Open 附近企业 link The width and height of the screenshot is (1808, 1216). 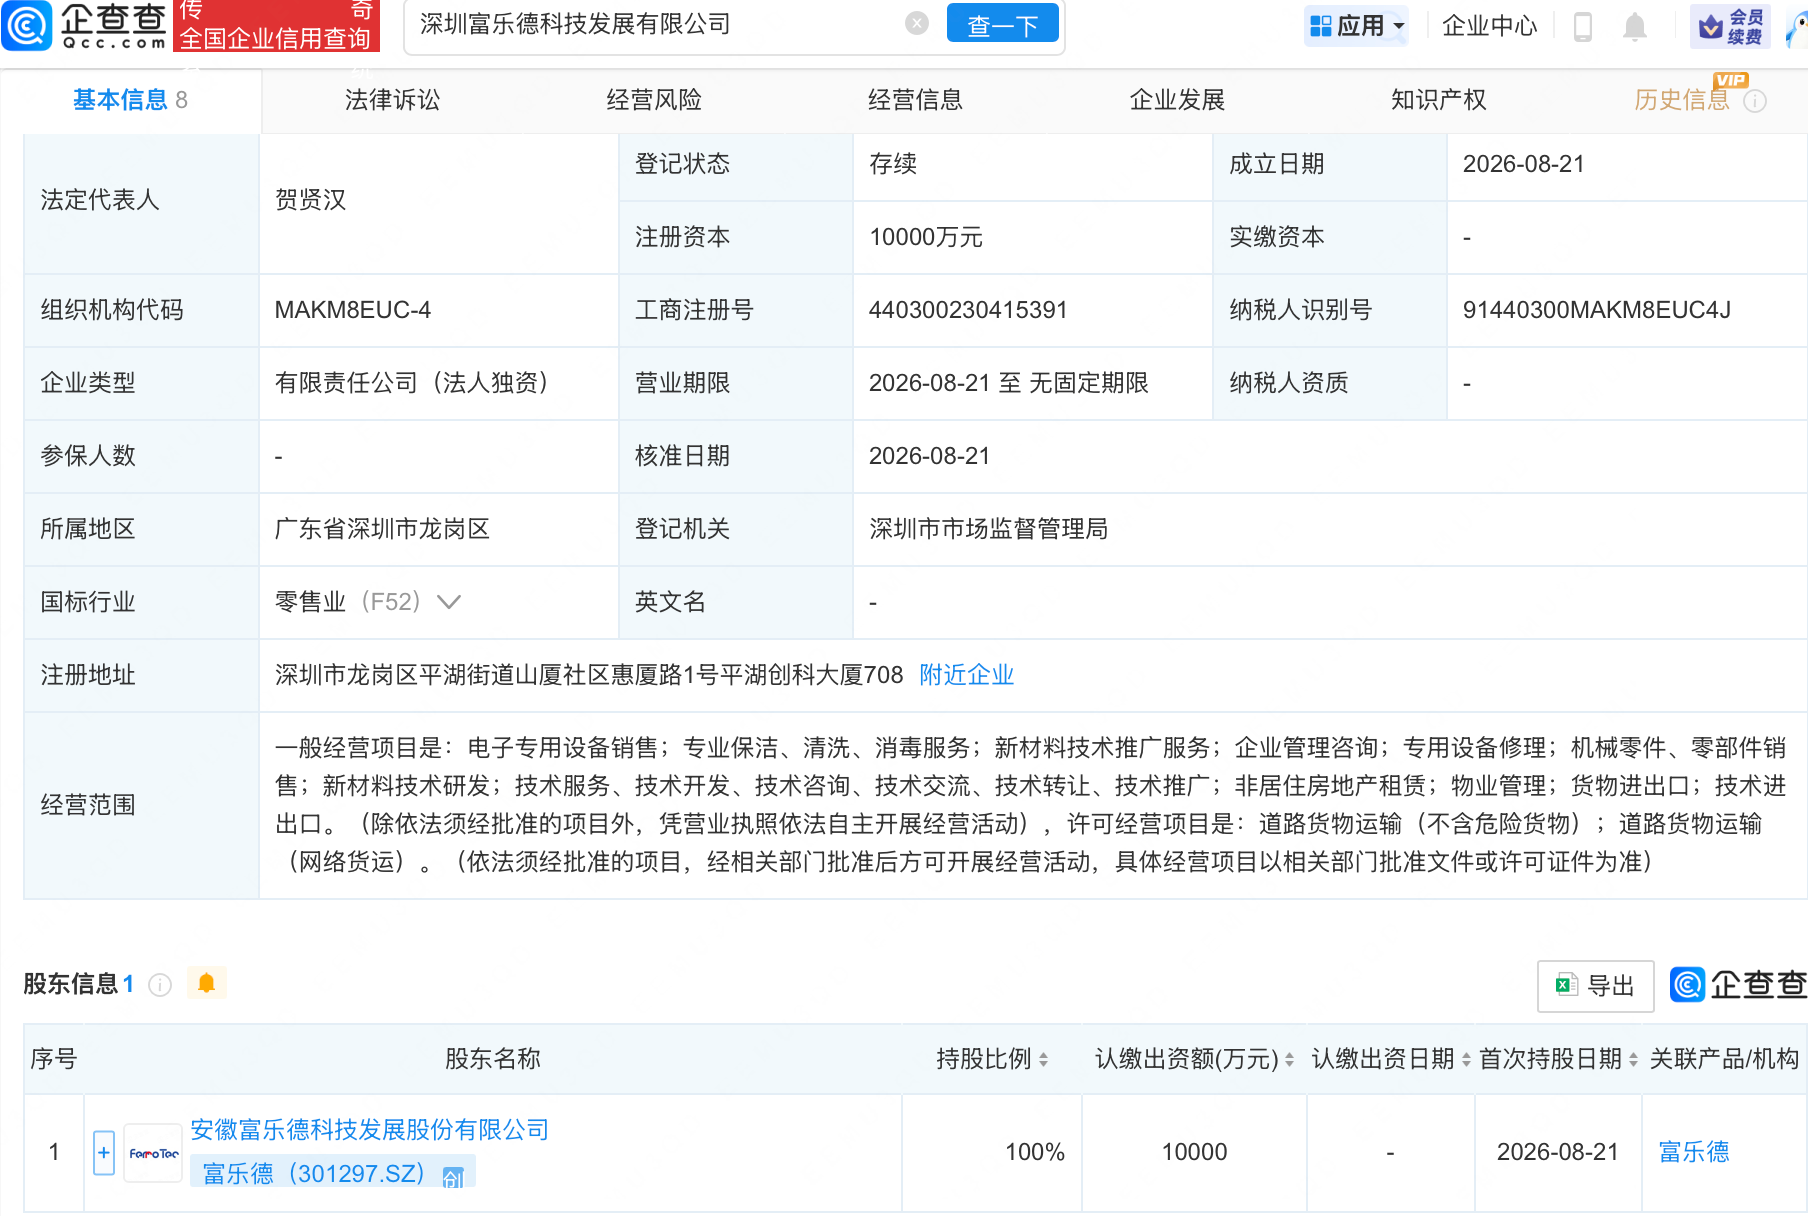(966, 675)
